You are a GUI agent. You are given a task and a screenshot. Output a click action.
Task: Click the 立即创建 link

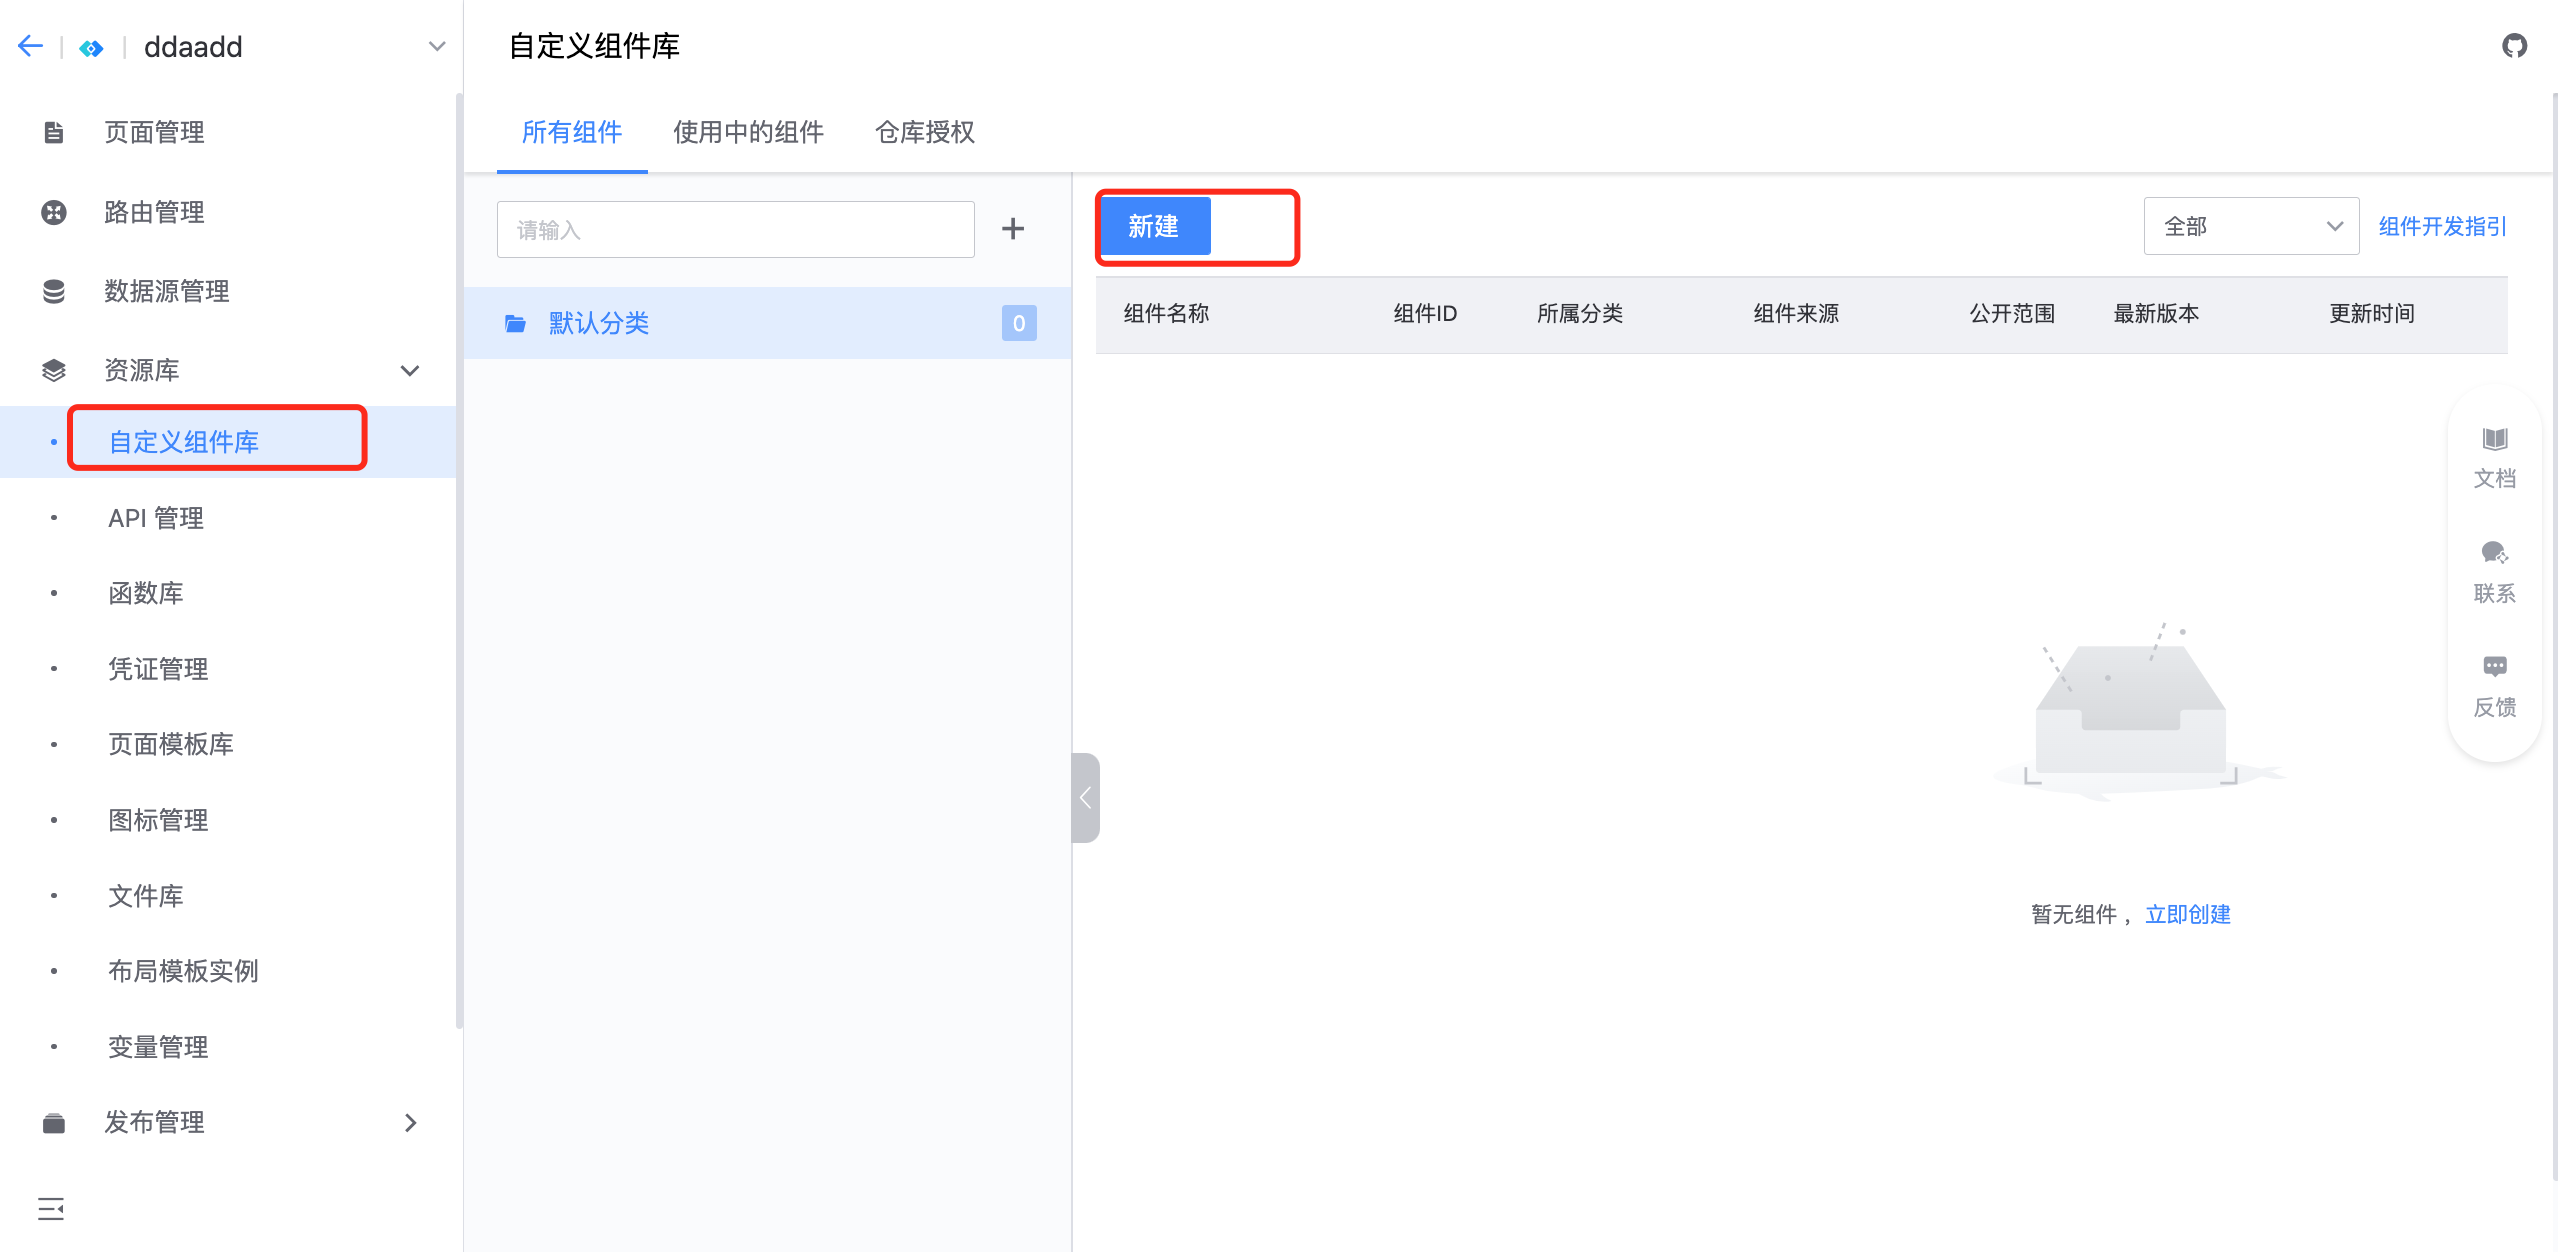[x=2187, y=914]
